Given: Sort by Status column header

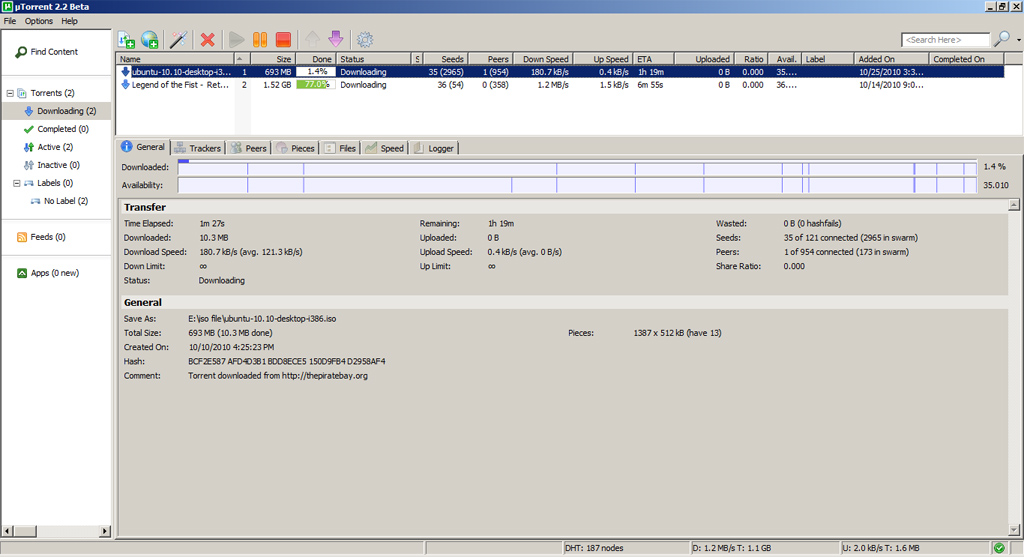Looking at the screenshot, I should 374,59.
